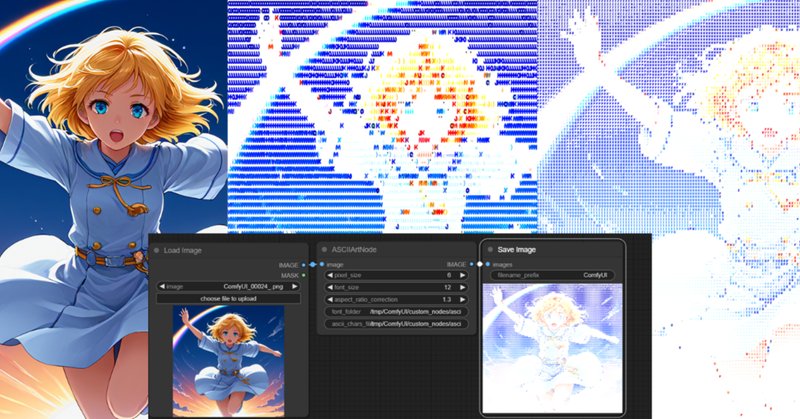Click the images input label on Save Image
The width and height of the screenshot is (800, 419).
[503, 264]
